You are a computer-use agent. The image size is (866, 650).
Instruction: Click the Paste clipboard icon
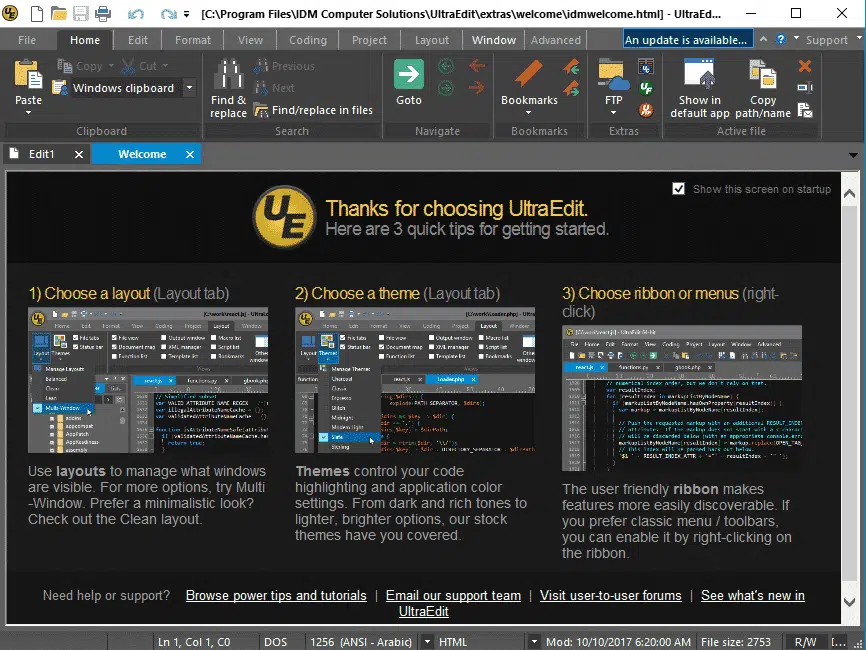point(28,75)
